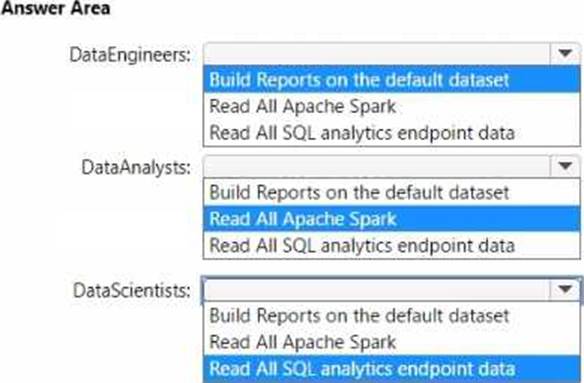Select Build Reports on default dataset for DataAnalysts
The height and width of the screenshot is (383, 584).
[392, 193]
